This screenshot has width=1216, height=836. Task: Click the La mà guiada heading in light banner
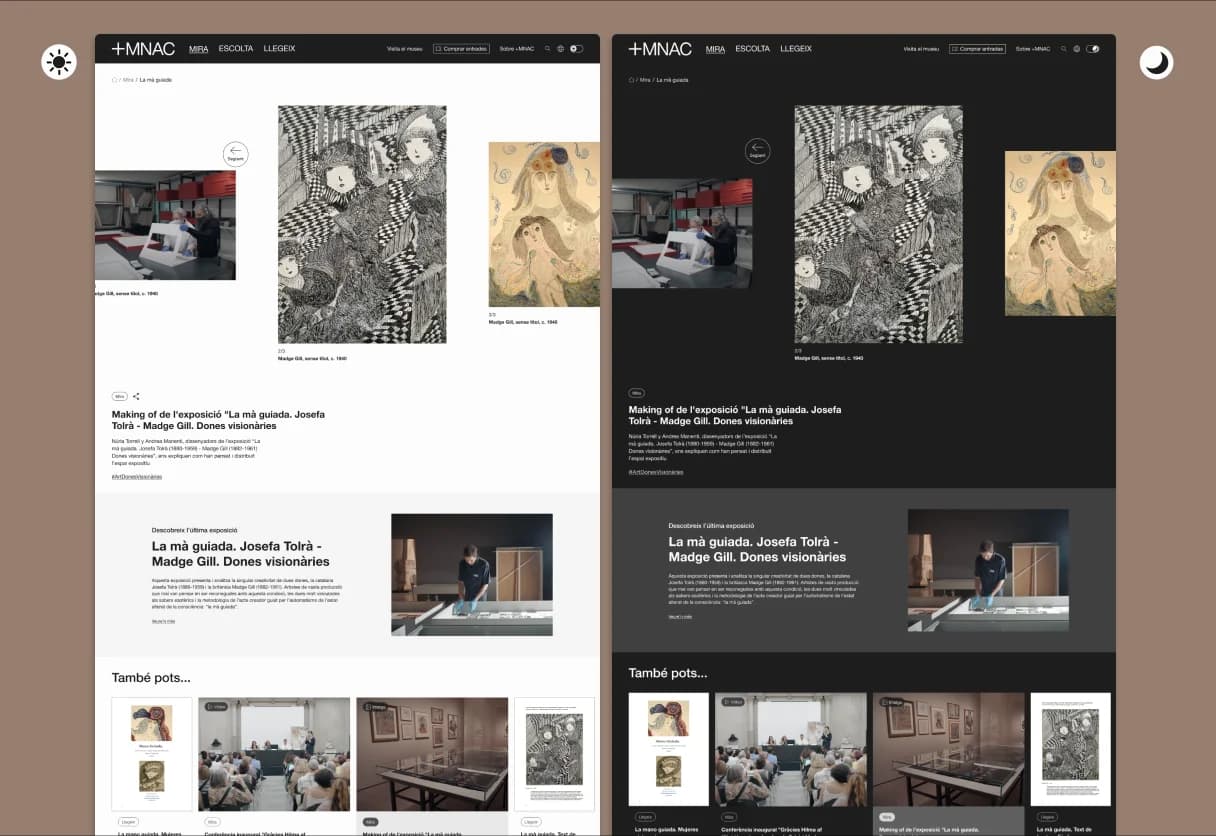coord(241,554)
